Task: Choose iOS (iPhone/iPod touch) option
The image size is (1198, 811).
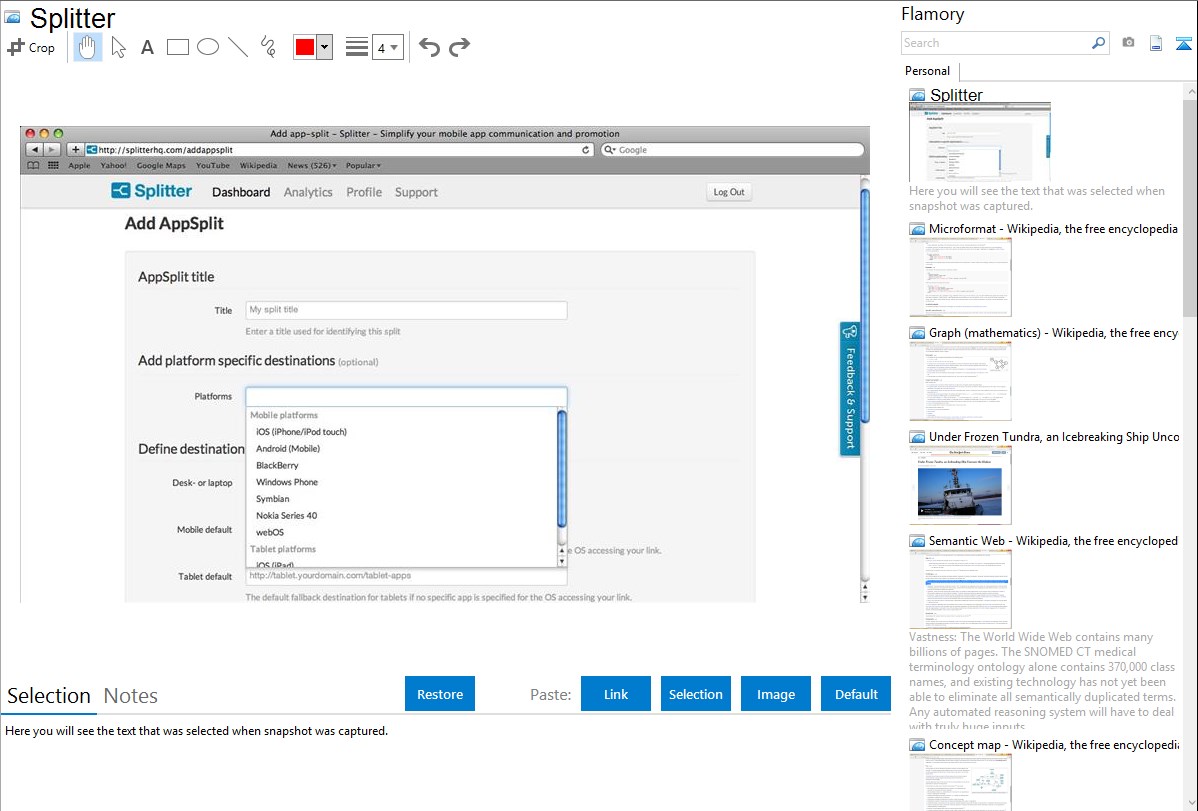Action: [x=301, y=432]
